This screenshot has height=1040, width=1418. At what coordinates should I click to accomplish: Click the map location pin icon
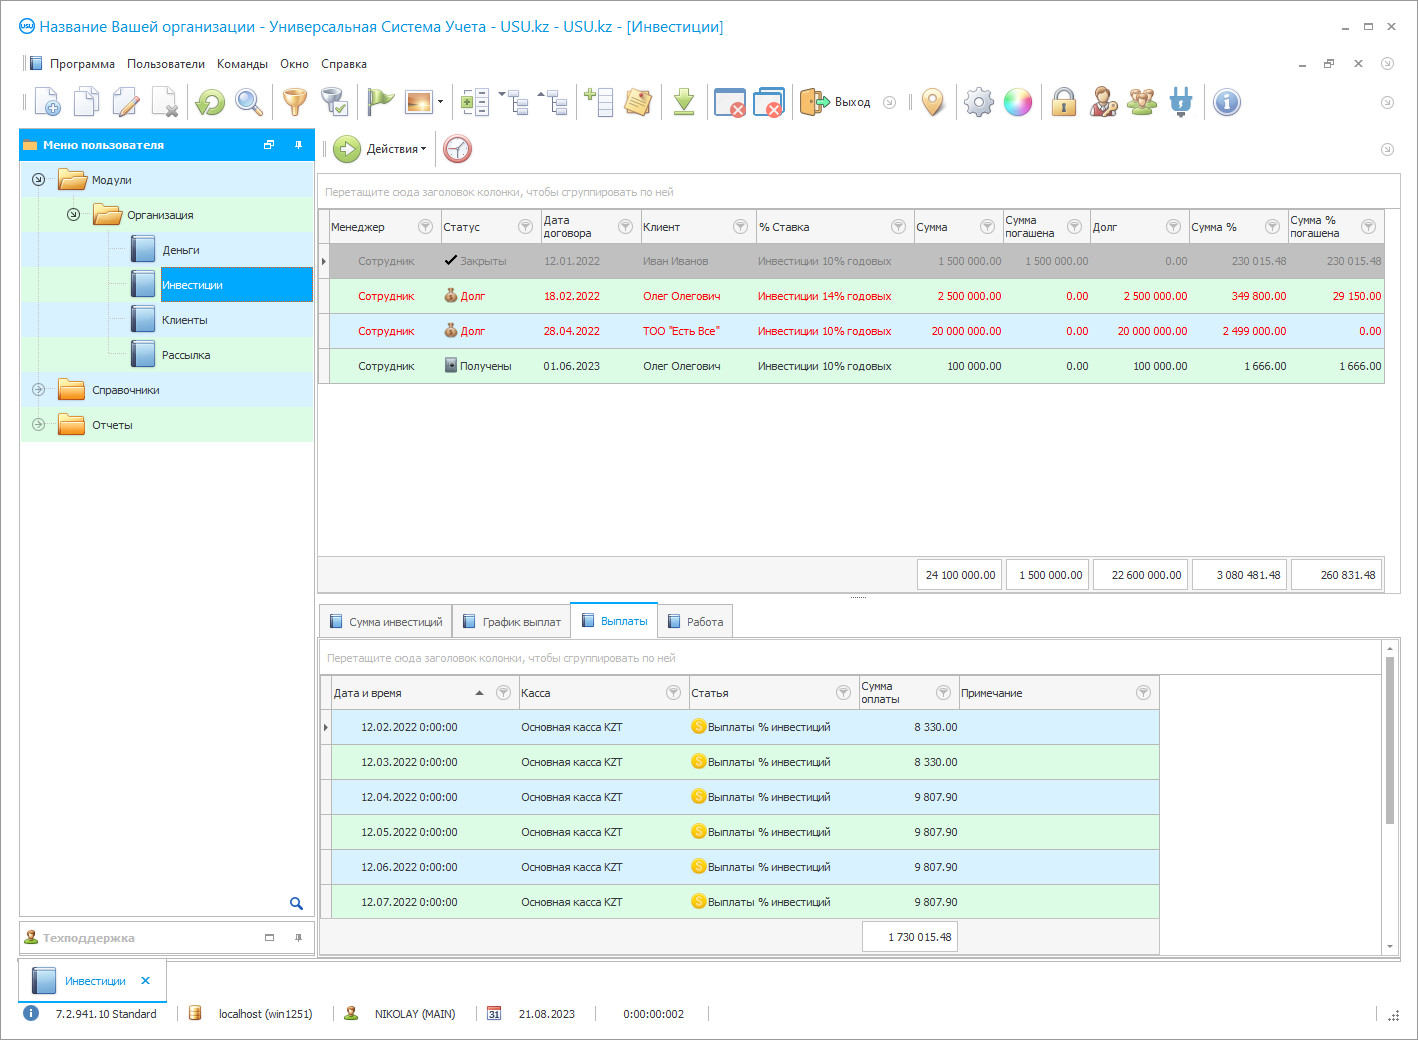(932, 102)
